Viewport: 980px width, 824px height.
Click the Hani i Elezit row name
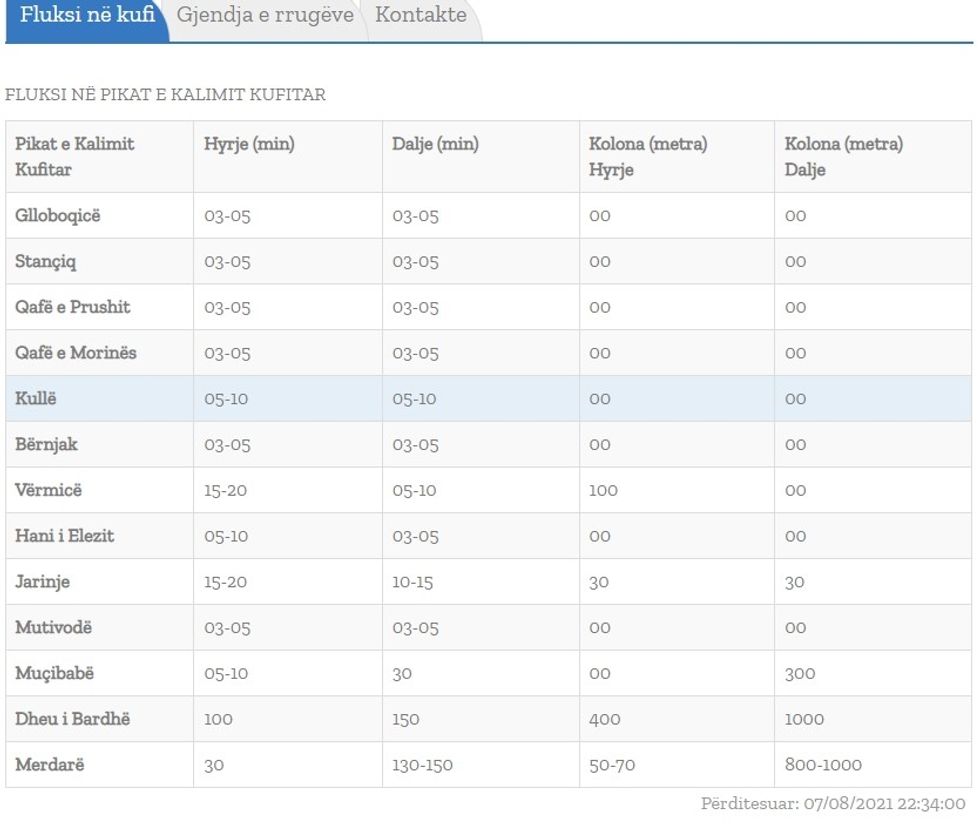pos(65,536)
